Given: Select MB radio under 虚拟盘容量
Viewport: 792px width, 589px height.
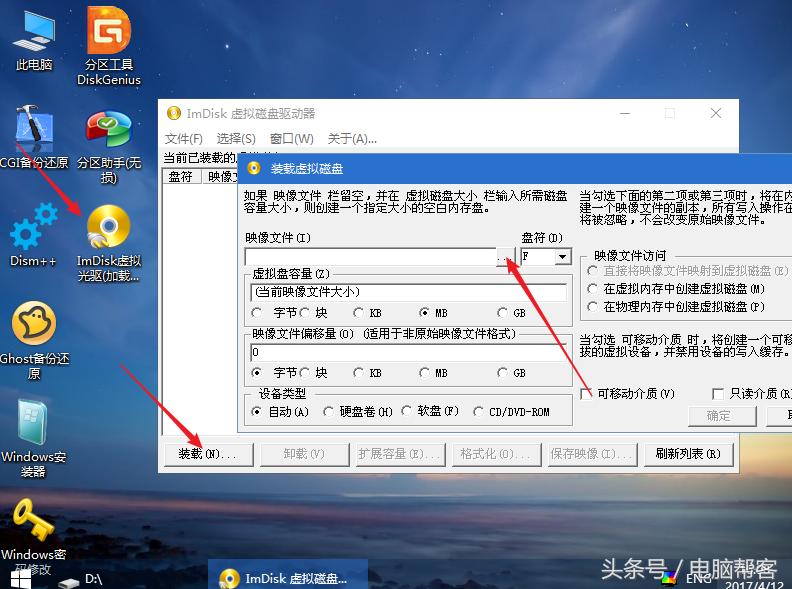Looking at the screenshot, I should [x=424, y=313].
